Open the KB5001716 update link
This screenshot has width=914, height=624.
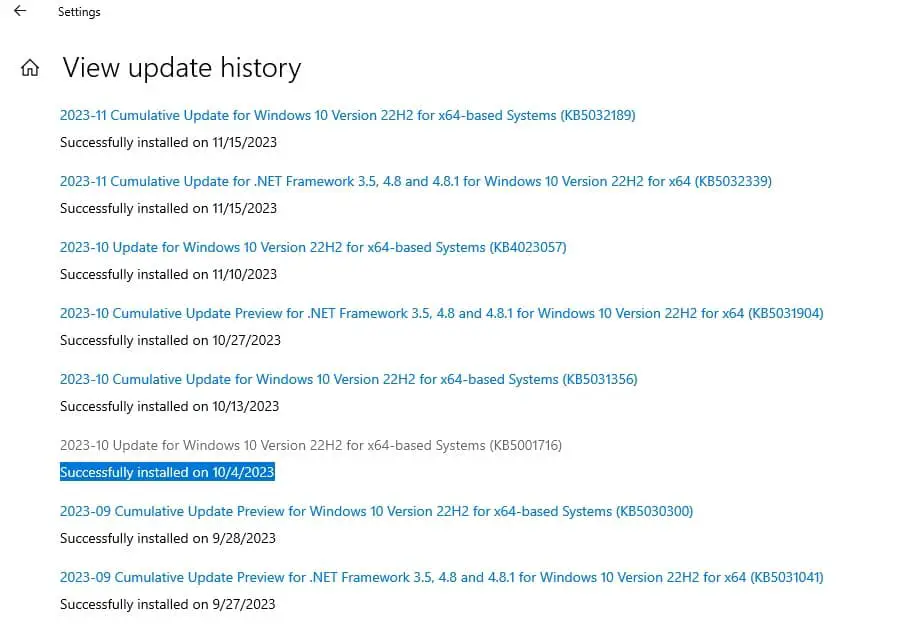[311, 446]
